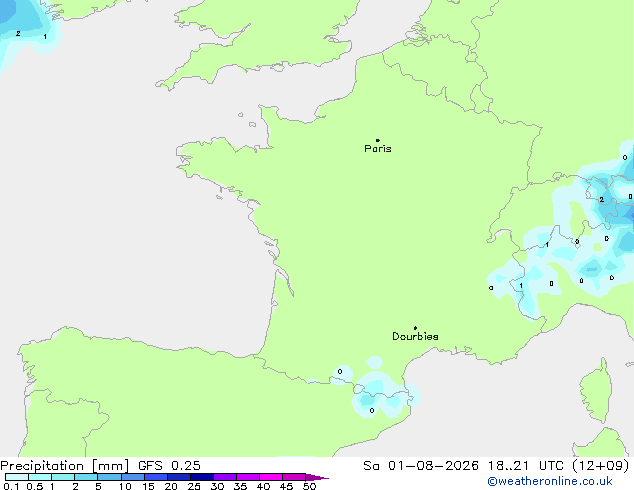
Task: Pick the 15–20 mm legend swatch
Action: click(x=155, y=477)
